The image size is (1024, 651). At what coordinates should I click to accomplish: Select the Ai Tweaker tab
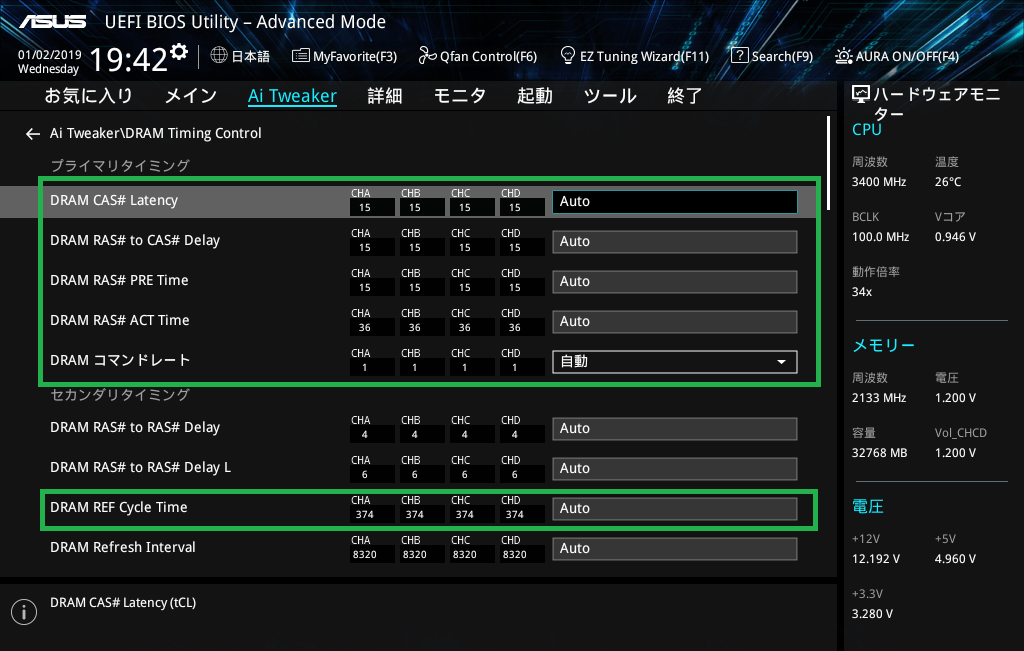pyautogui.click(x=293, y=96)
